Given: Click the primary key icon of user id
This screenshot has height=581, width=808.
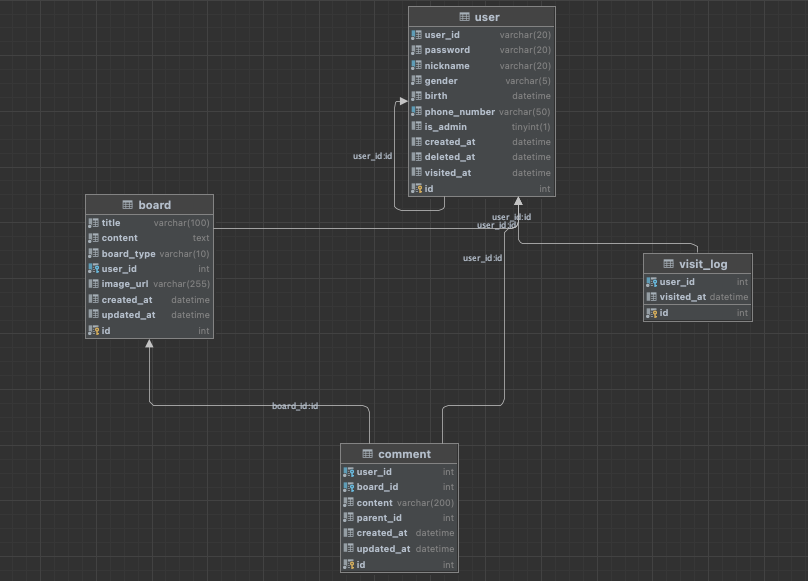Looking at the screenshot, I should [416, 189].
